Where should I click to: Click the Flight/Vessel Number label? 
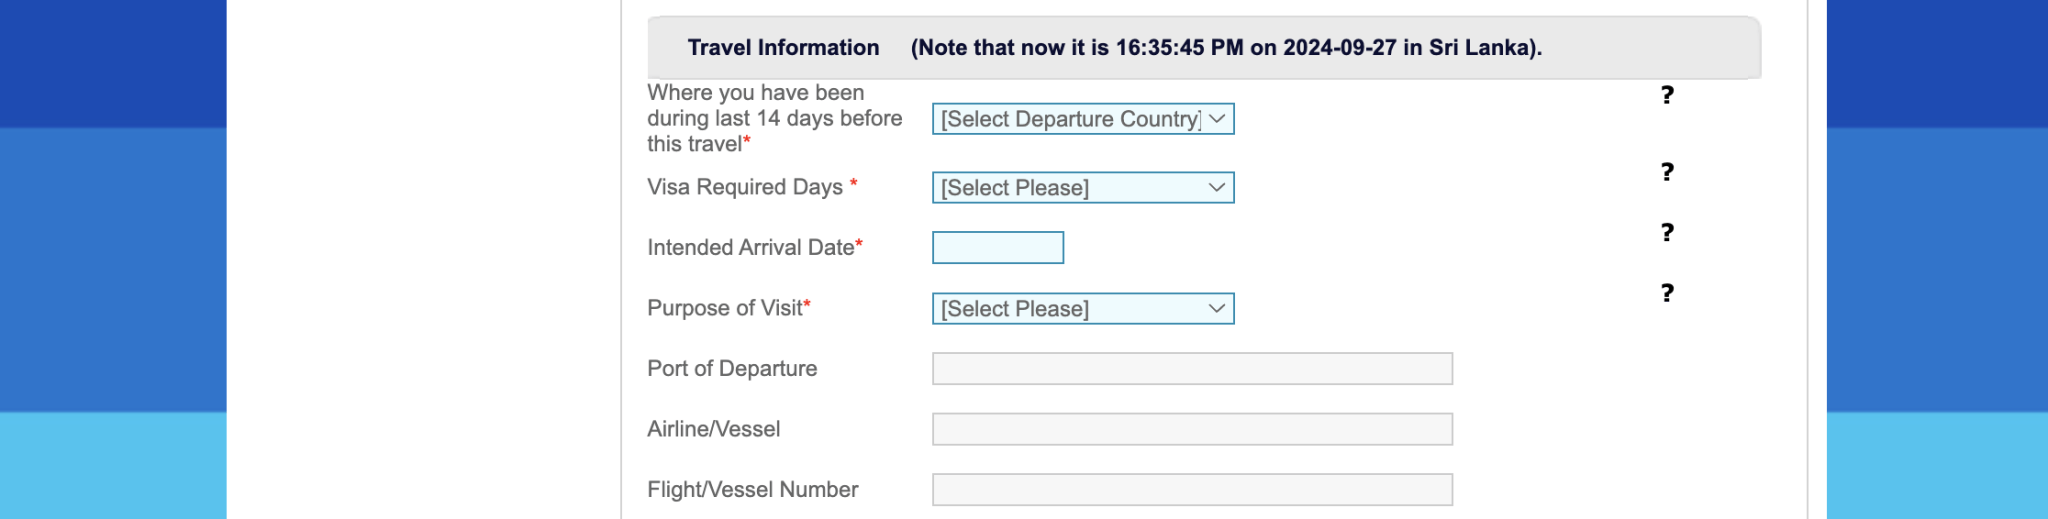click(752, 489)
